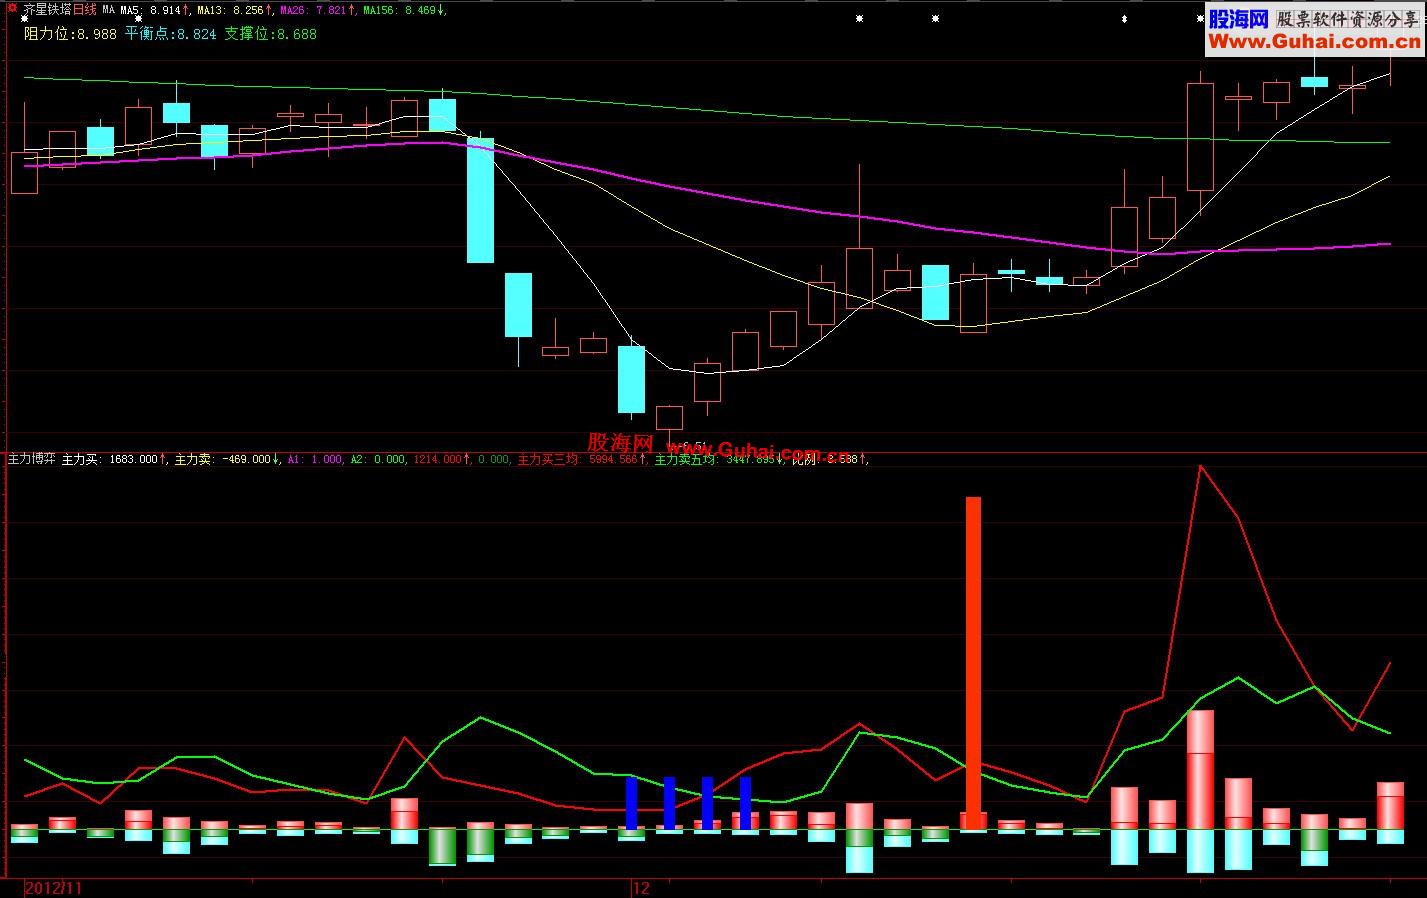Click the 2012|11 date axis label
The height and width of the screenshot is (898, 1427).
pos(53,888)
